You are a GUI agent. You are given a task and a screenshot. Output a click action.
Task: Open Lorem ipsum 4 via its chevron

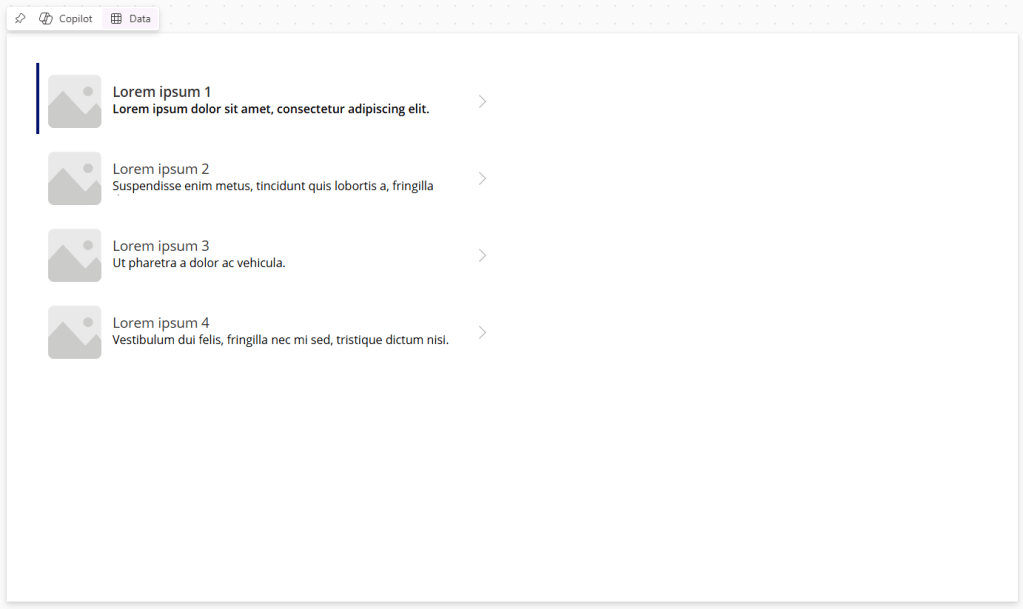pos(483,332)
